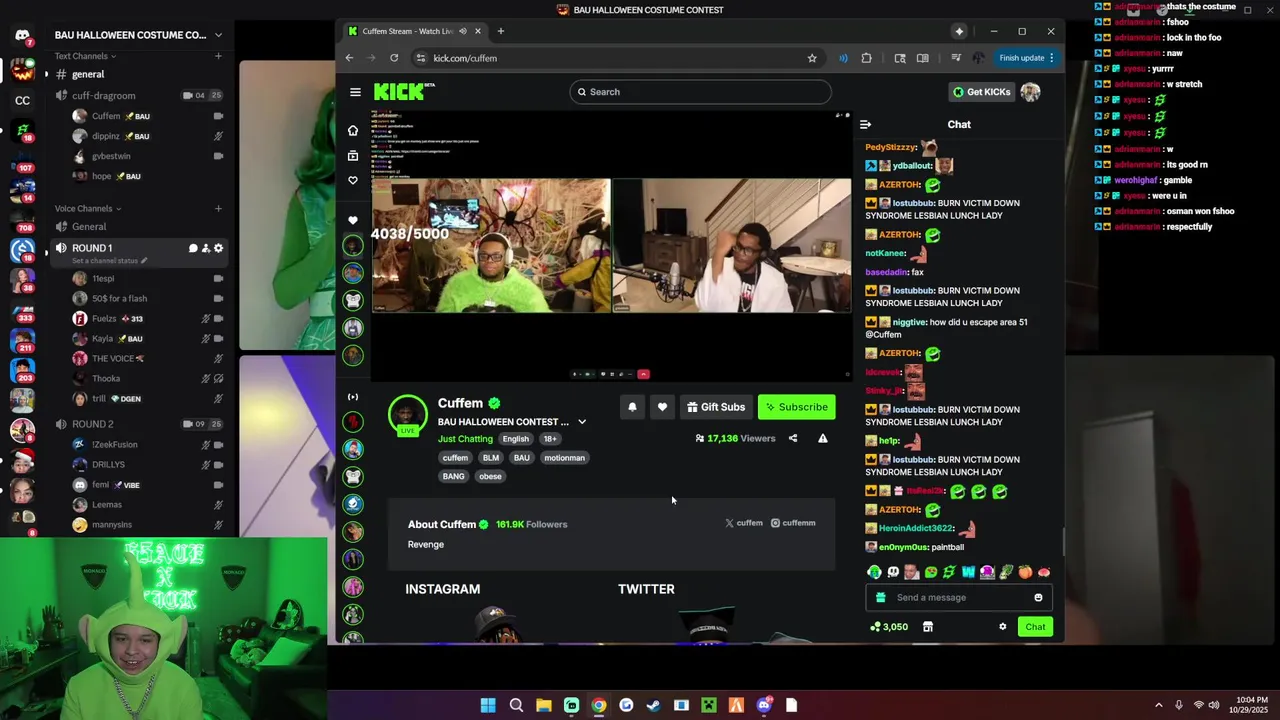Open the cuffemm Instagram link
The height and width of the screenshot is (720, 1280).
click(x=793, y=523)
